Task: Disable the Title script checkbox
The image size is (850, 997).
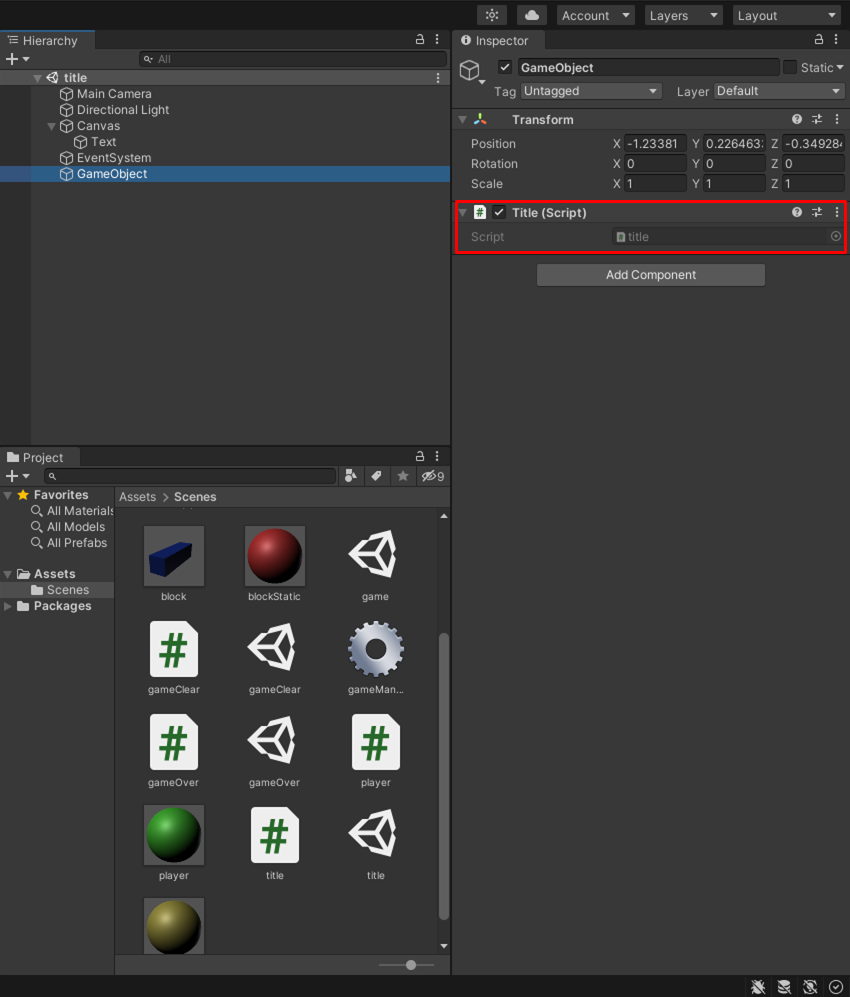Action: tap(499, 213)
